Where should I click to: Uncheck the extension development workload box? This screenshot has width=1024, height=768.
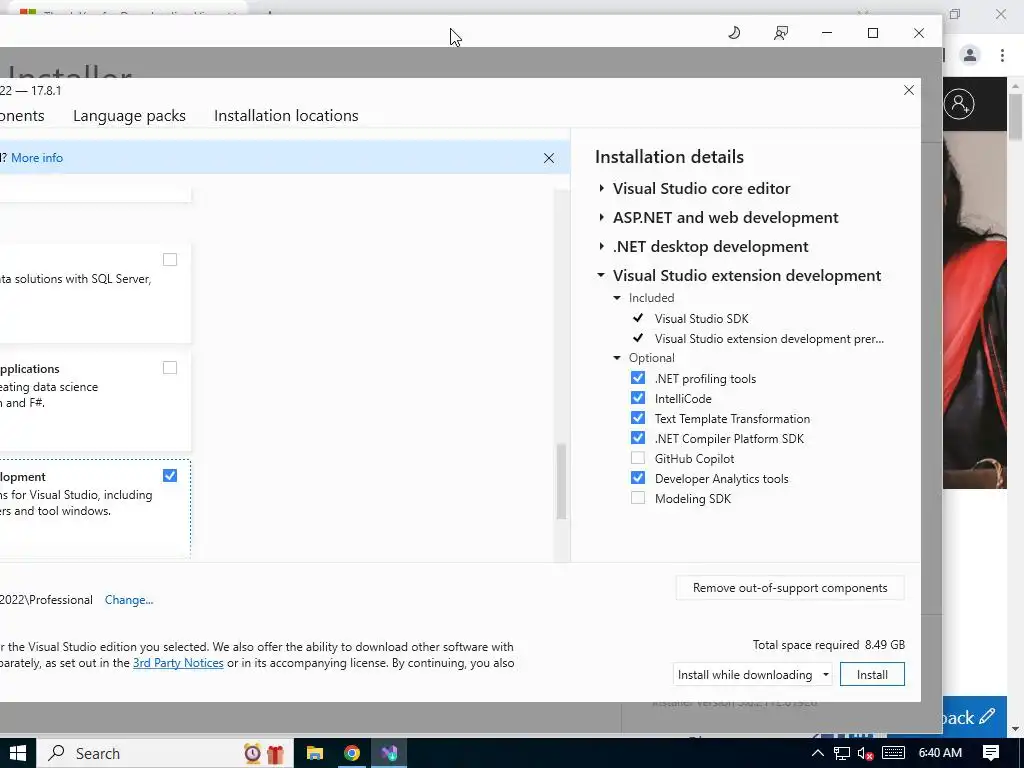(x=170, y=475)
